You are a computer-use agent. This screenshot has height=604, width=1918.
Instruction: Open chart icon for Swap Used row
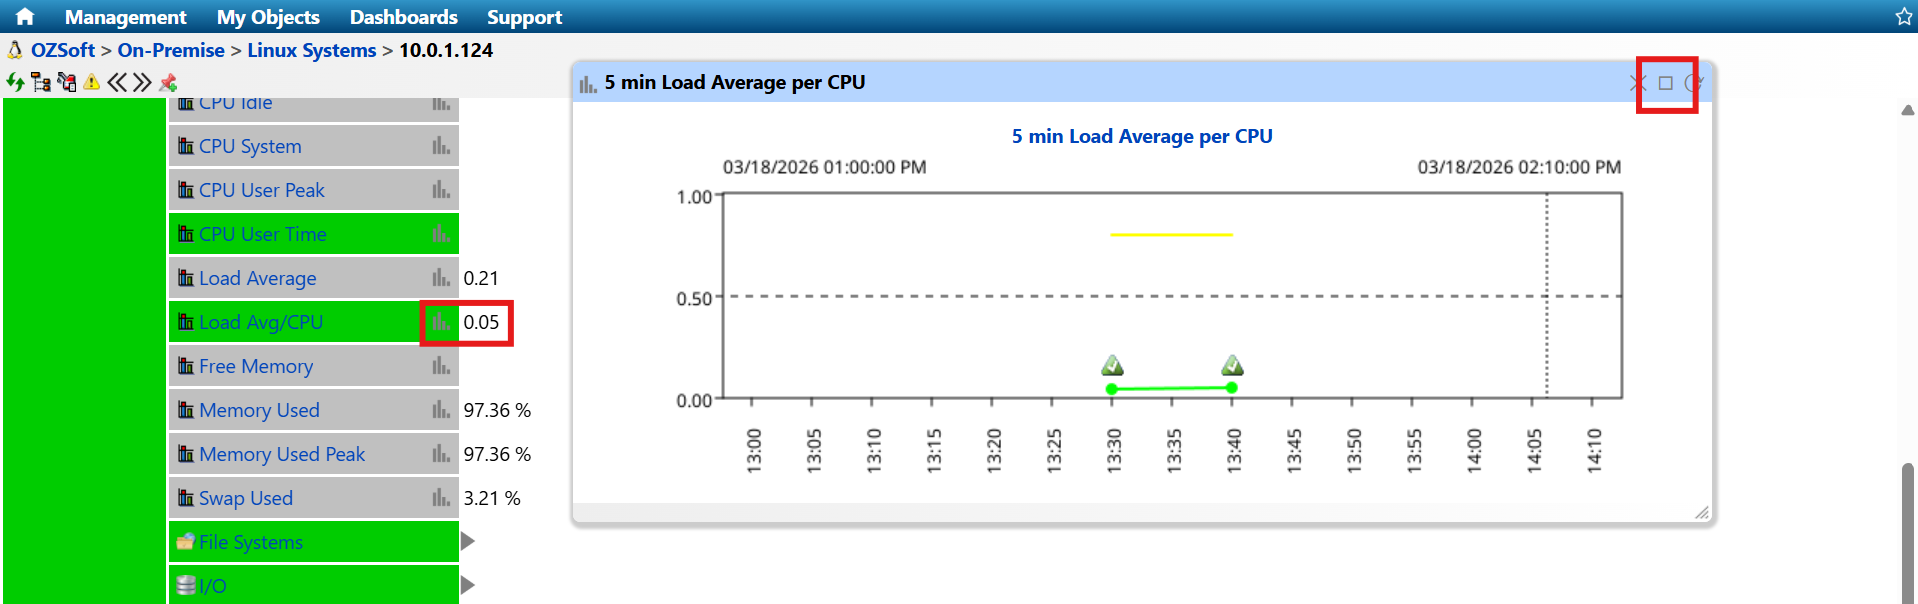point(441,498)
